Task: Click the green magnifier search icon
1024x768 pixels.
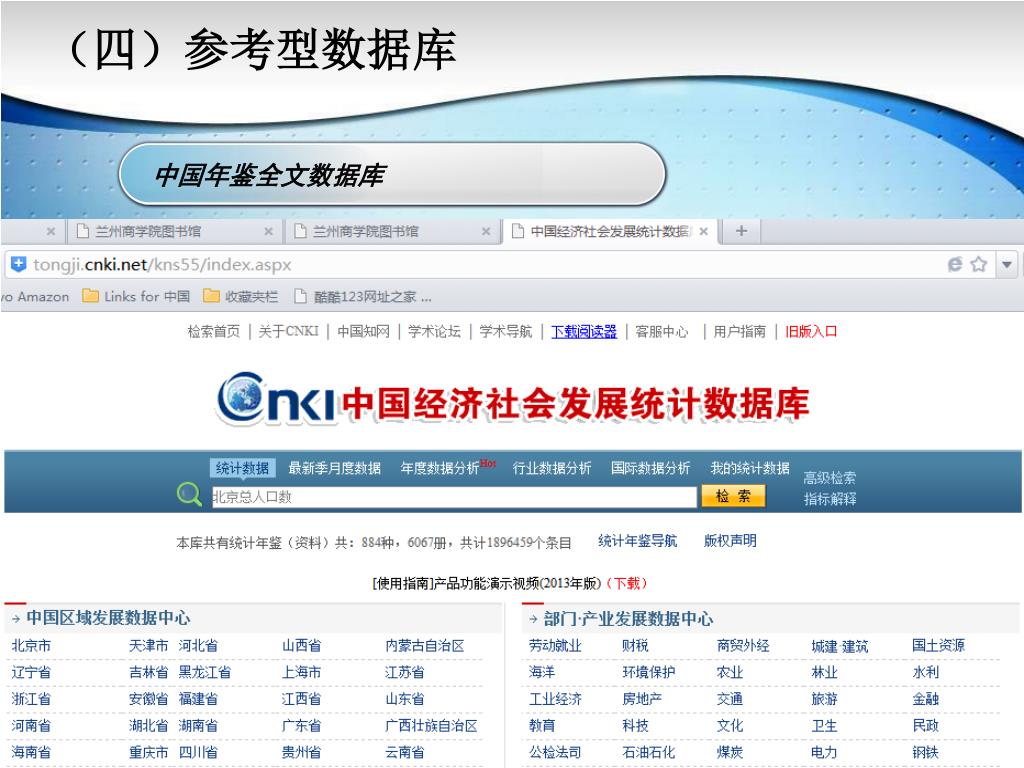Action: [x=189, y=494]
